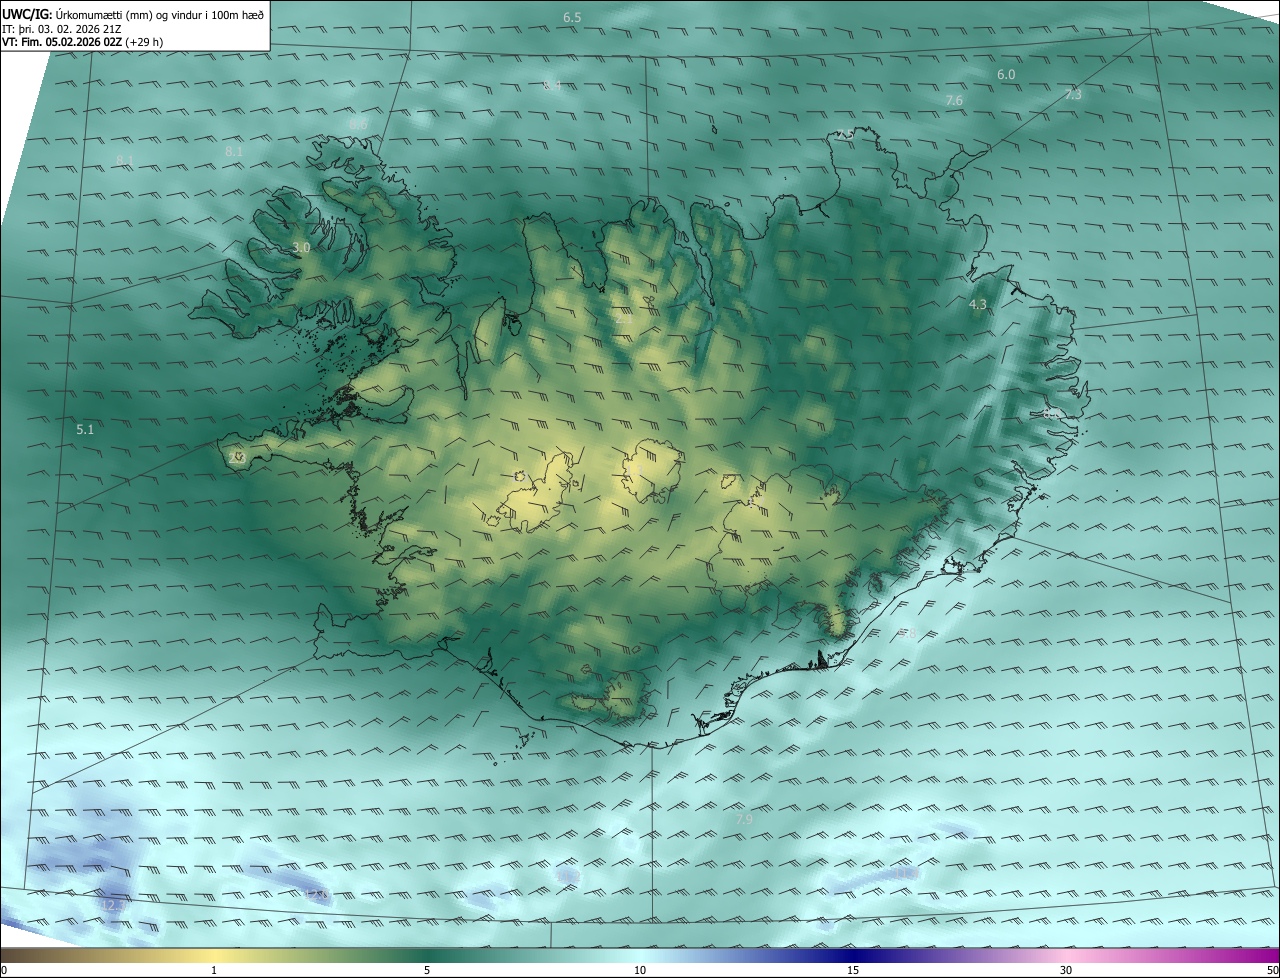Click the 50 tick on the color scale
Screen dimensions: 1280x978
click(x=1272, y=970)
